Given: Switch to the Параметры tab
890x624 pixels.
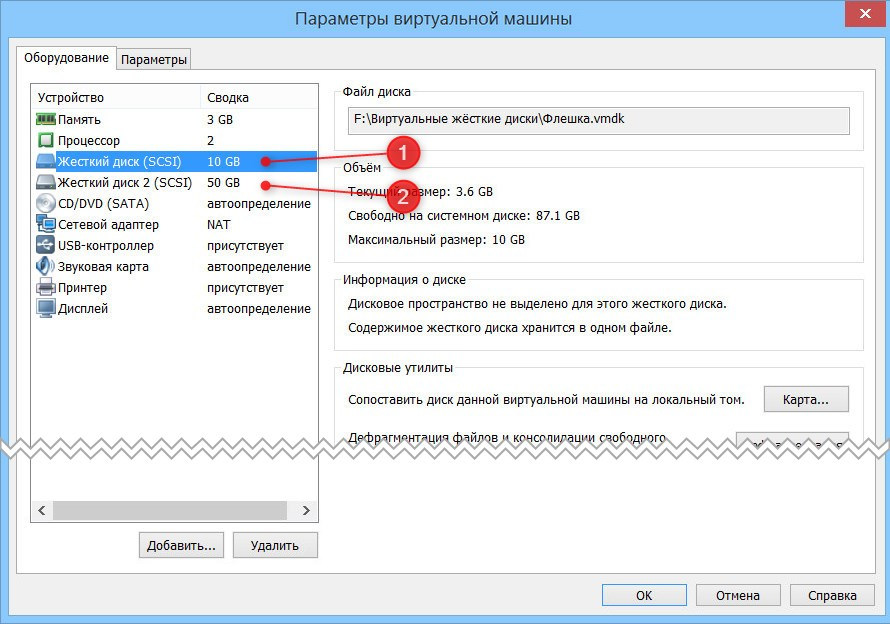Looking at the screenshot, I should pos(154,60).
